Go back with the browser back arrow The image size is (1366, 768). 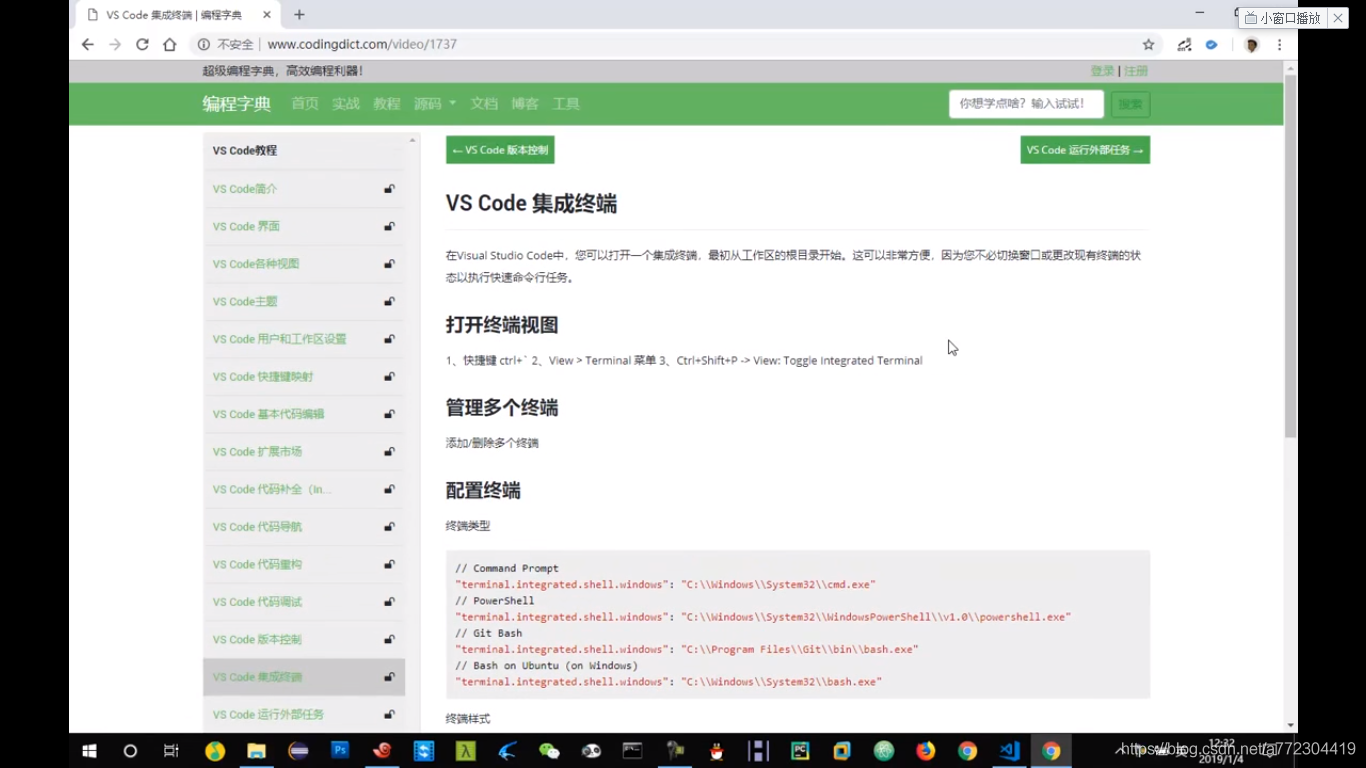tap(88, 45)
